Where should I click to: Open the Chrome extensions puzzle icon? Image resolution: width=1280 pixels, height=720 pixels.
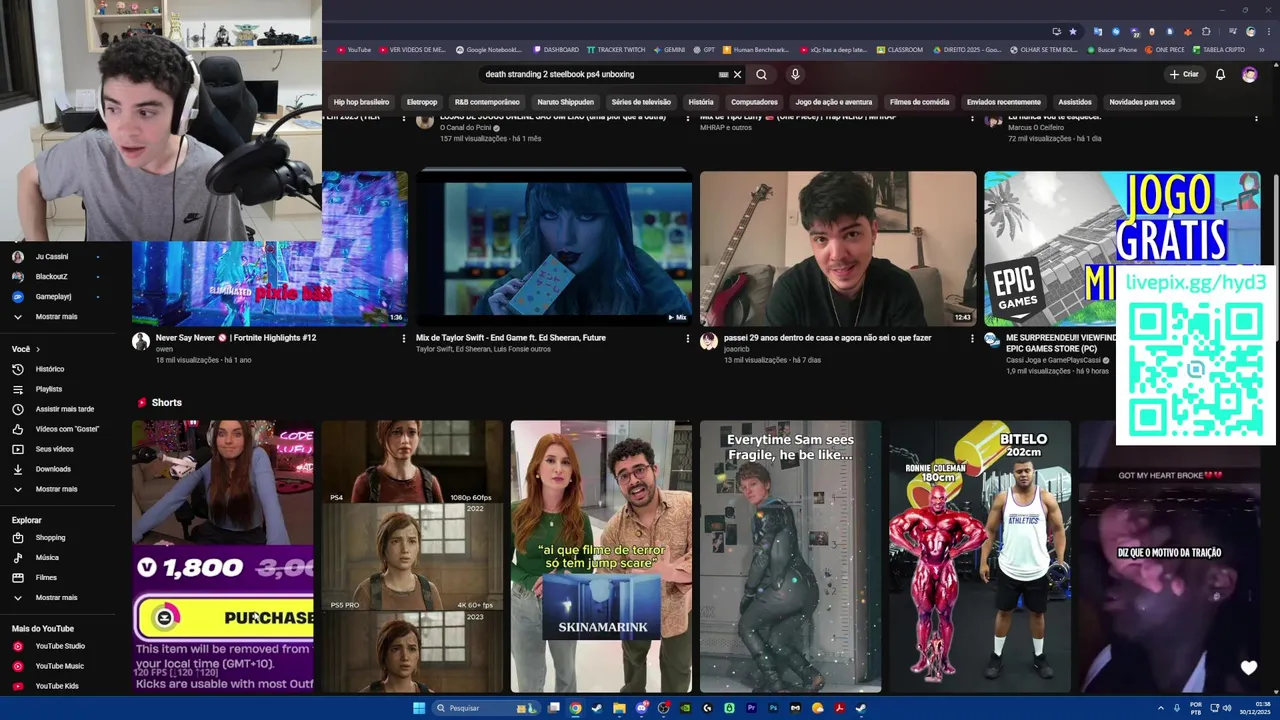coord(1206,31)
